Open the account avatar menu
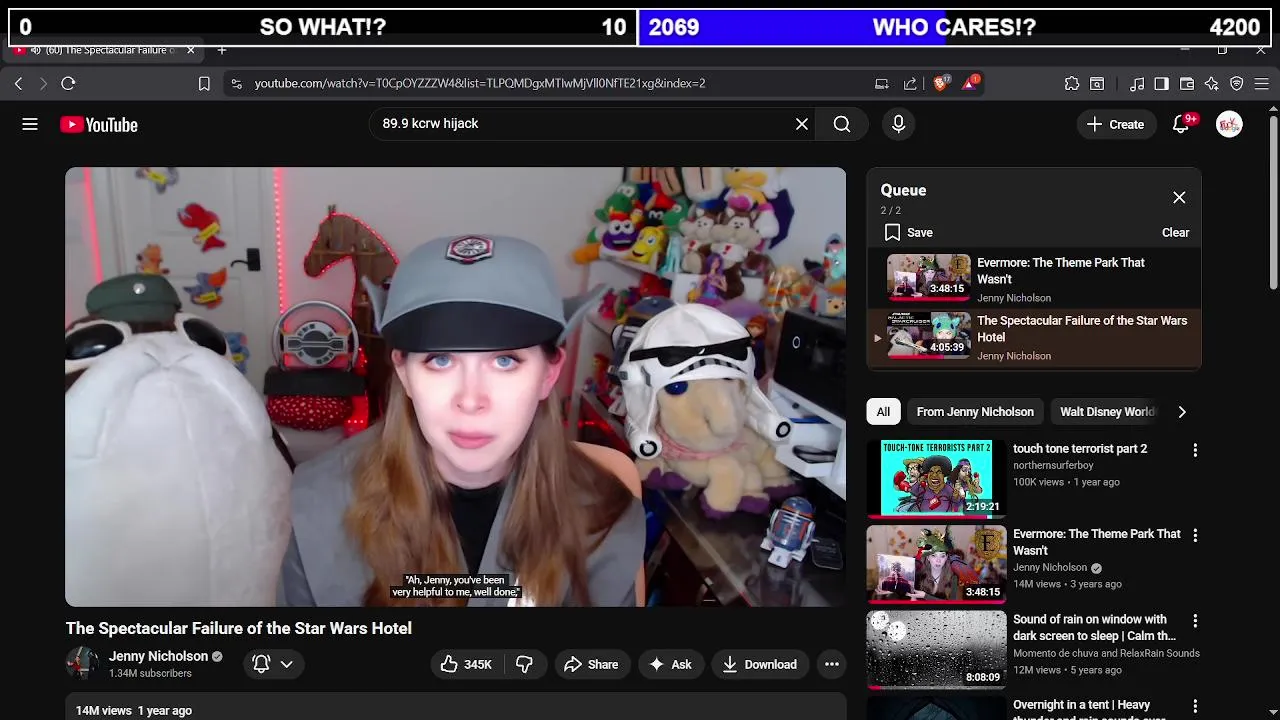 tap(1229, 124)
